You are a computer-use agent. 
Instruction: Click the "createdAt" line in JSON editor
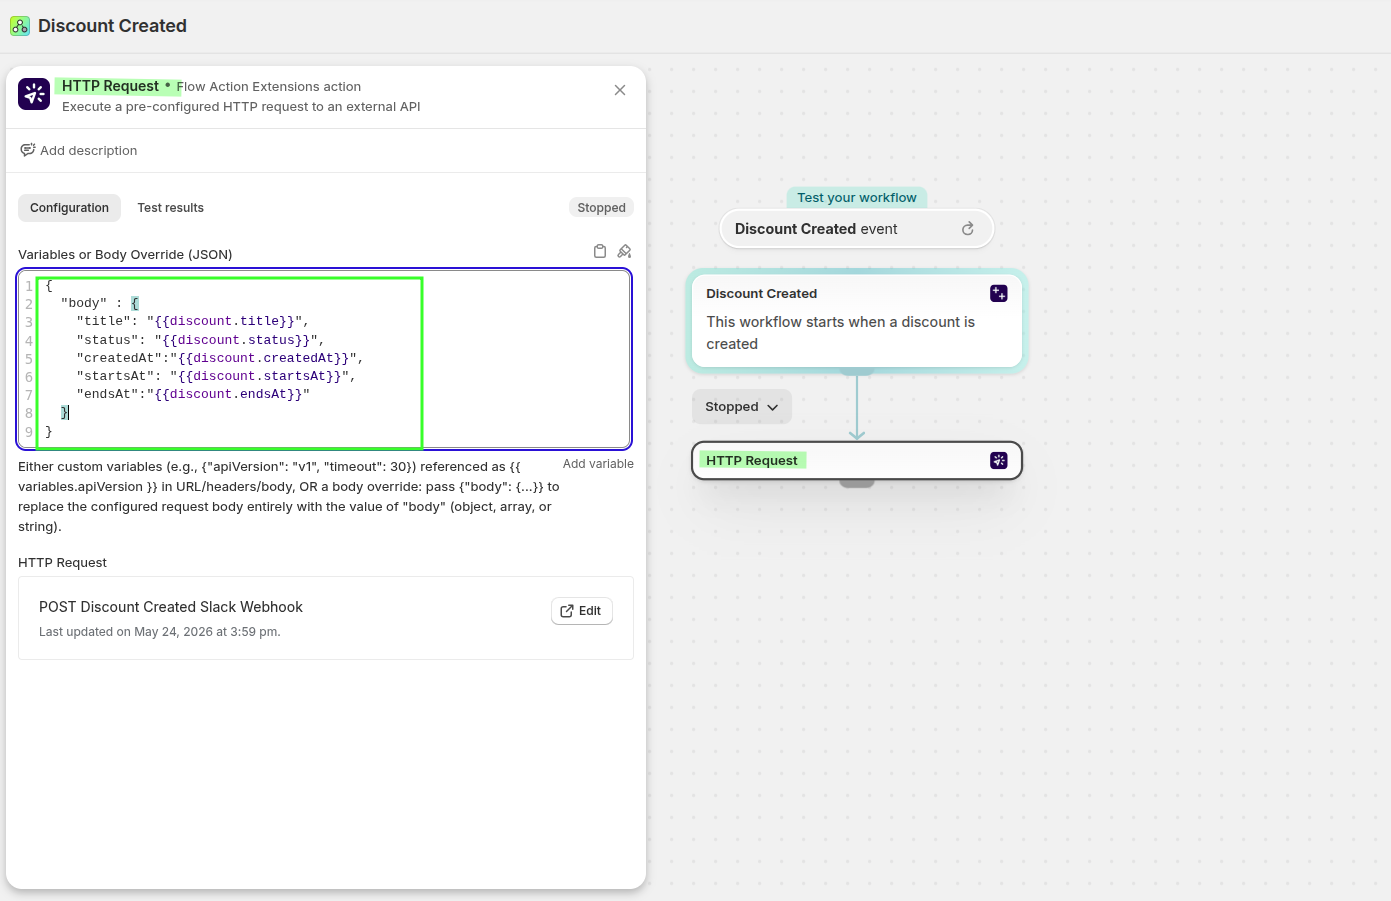pyautogui.click(x=220, y=358)
